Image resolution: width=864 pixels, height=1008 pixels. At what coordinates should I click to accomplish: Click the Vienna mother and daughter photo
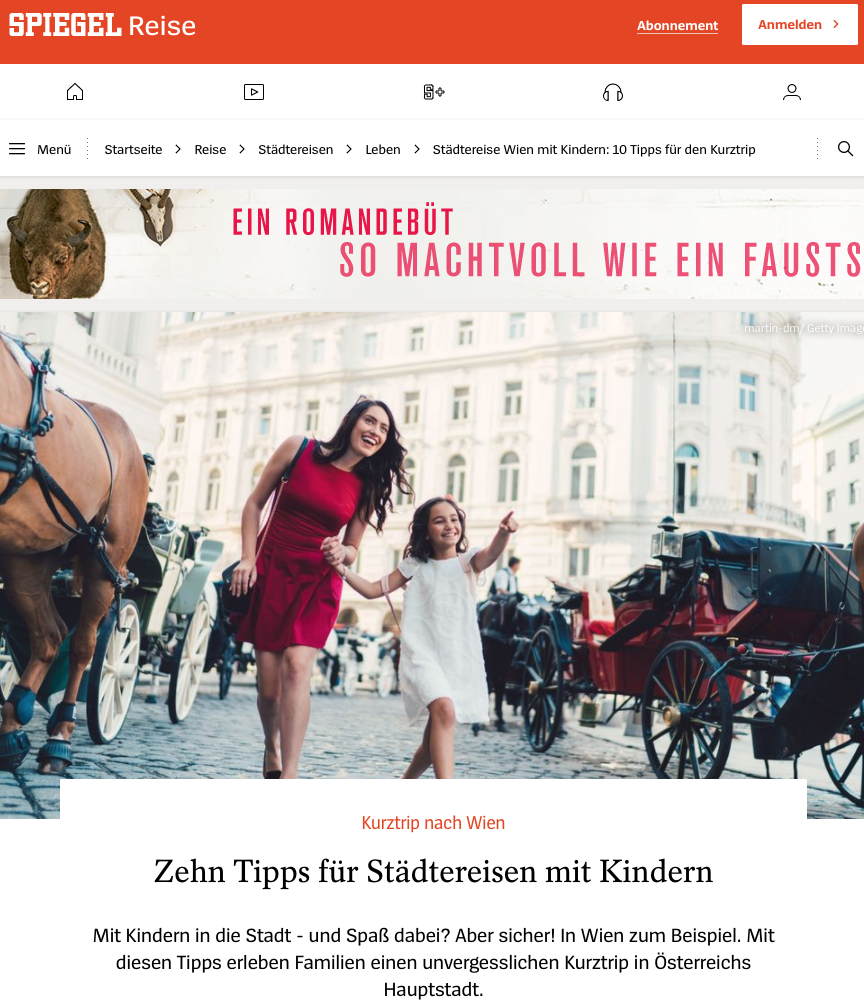pos(432,546)
